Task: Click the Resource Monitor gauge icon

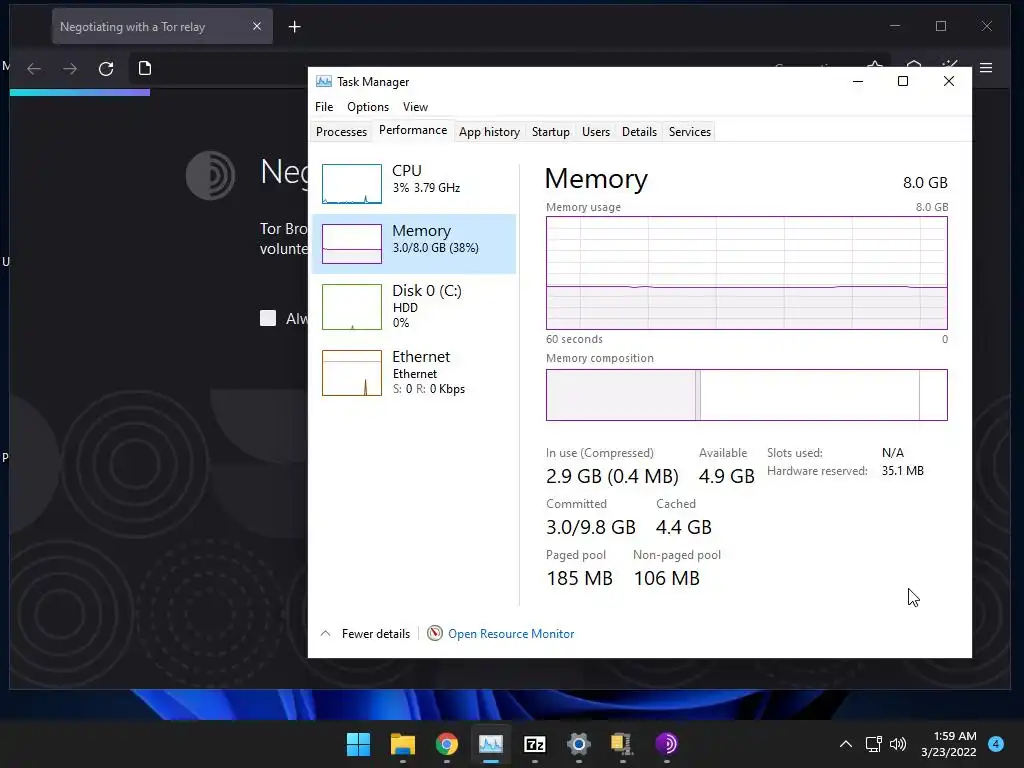Action: (x=435, y=633)
